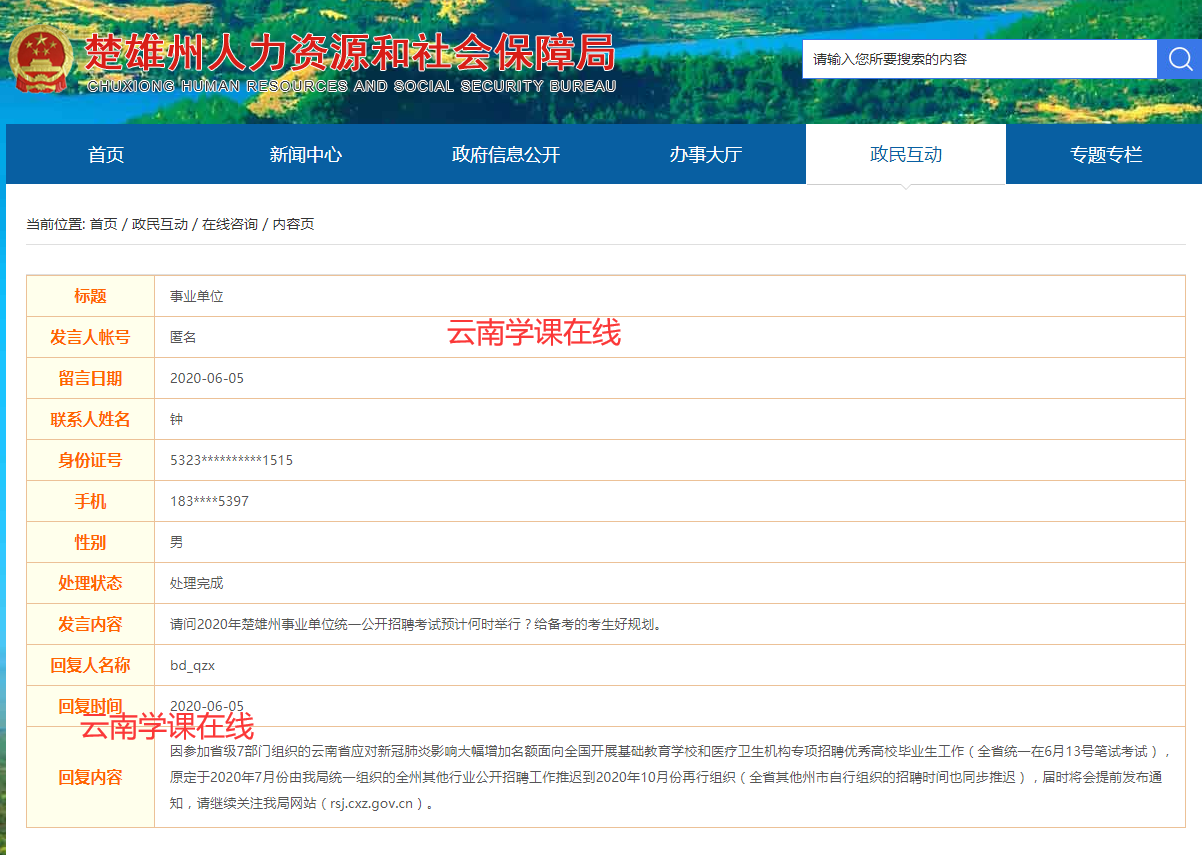The height and width of the screenshot is (855, 1202).
Task: Click the 联系人姓名 row label
Action: (x=90, y=419)
